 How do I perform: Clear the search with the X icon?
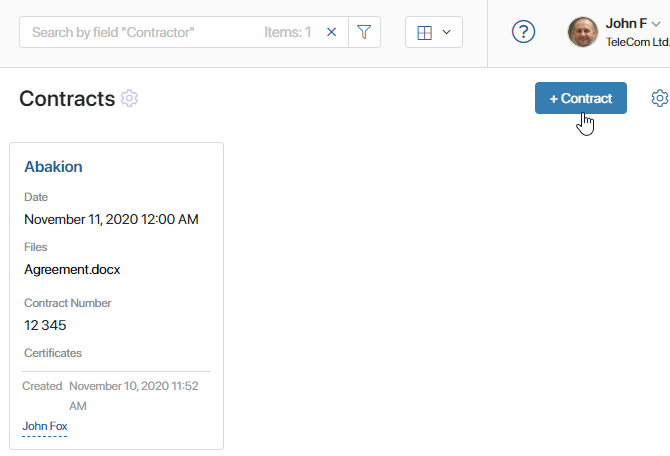pos(331,32)
